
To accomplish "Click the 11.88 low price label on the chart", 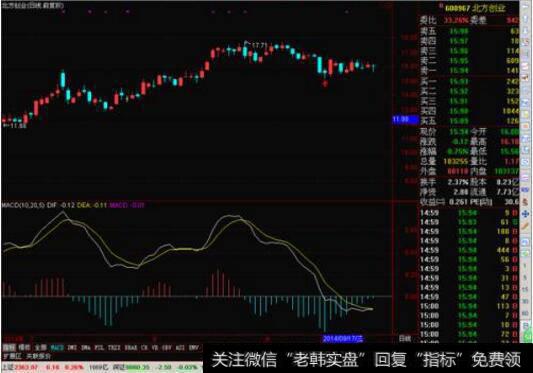I will click(x=18, y=126).
